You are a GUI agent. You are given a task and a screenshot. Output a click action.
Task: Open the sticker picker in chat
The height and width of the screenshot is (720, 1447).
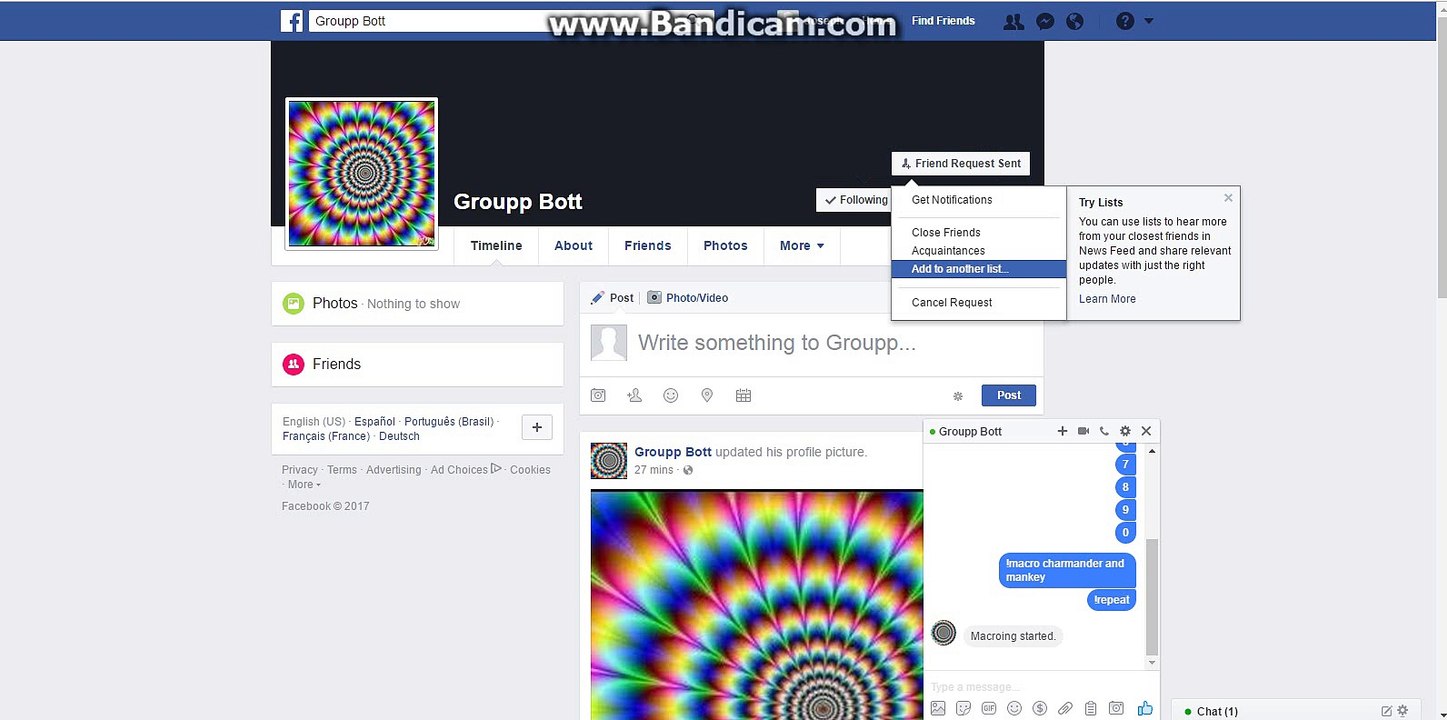pyautogui.click(x=963, y=709)
